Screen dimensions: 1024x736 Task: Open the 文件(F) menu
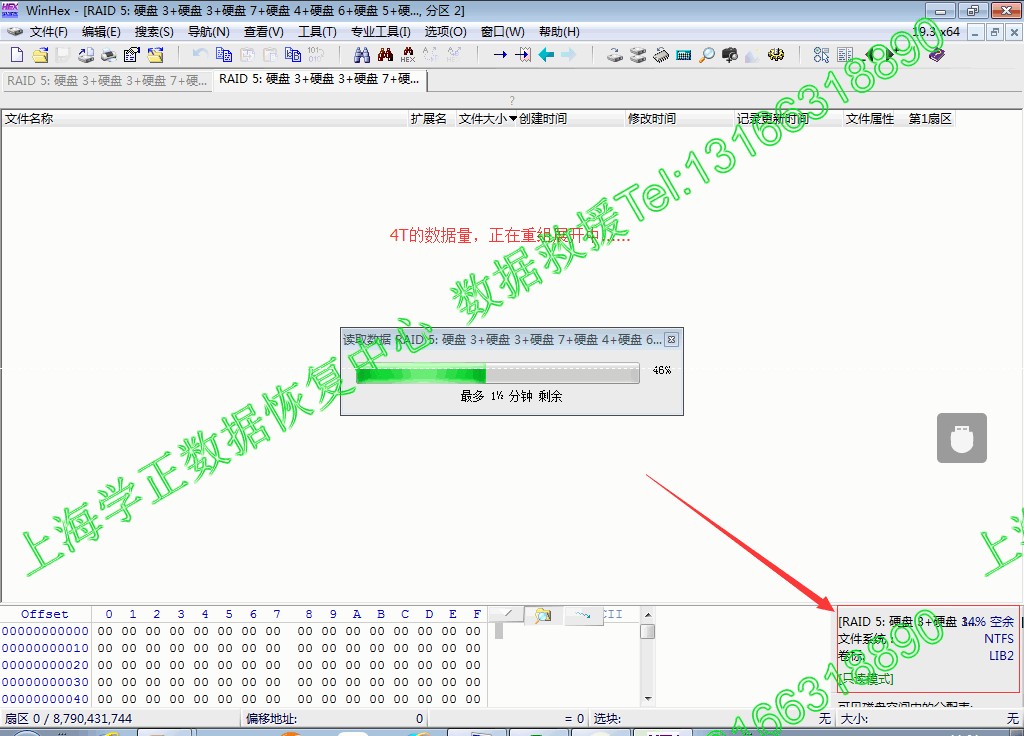(x=48, y=31)
